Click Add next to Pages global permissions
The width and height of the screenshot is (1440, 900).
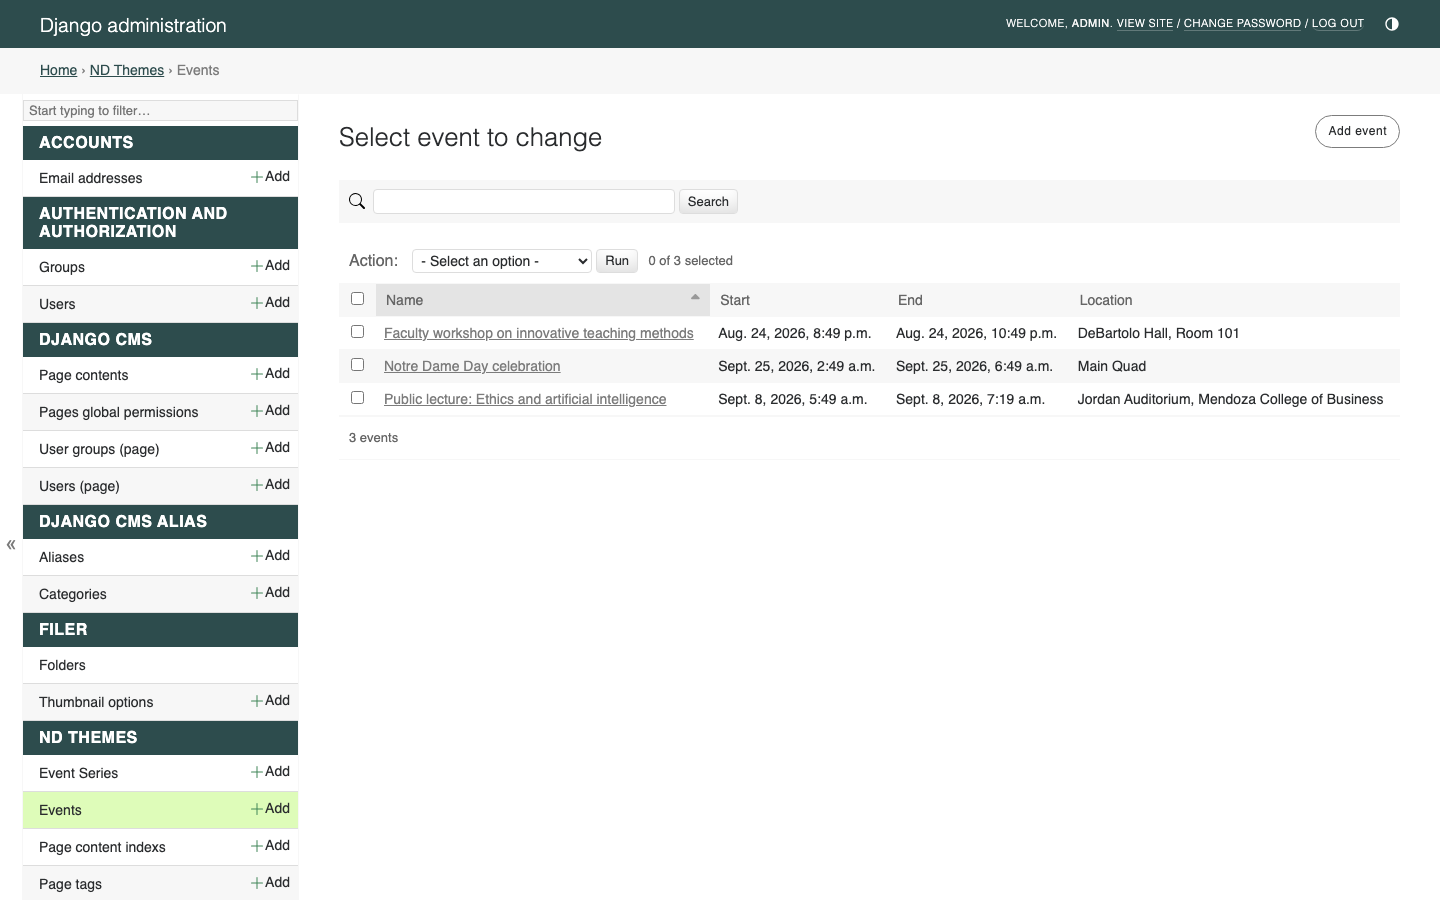pyautogui.click(x=270, y=411)
